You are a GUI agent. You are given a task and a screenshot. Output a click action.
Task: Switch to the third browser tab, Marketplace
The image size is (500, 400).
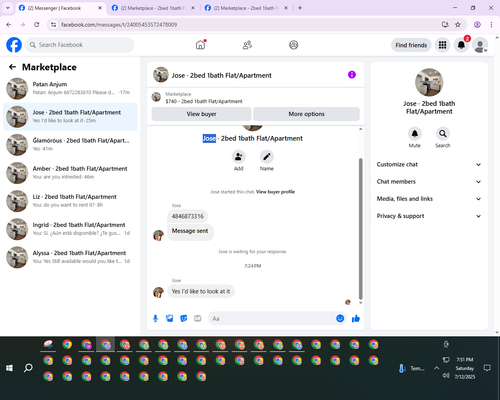(246, 8)
